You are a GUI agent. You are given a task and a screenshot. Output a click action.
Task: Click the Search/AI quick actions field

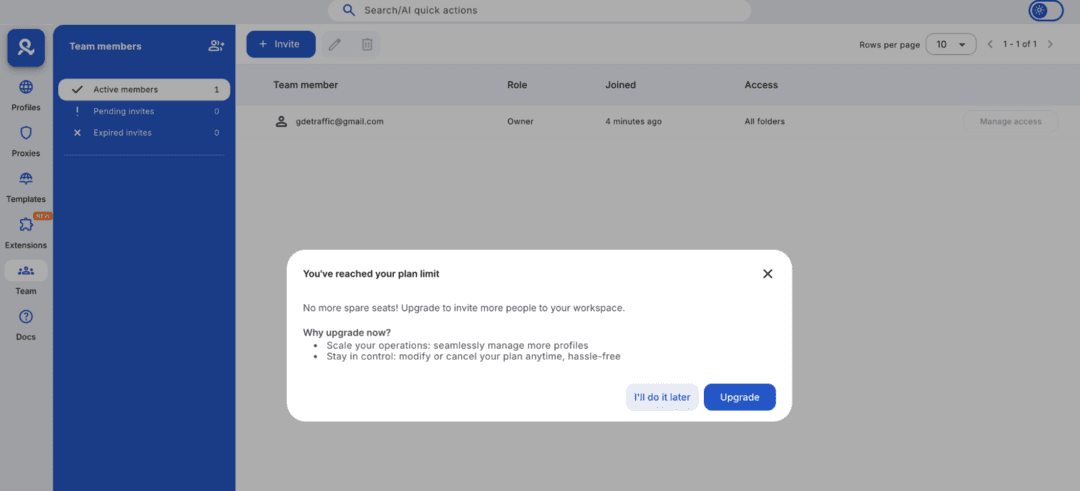pyautogui.click(x=539, y=10)
